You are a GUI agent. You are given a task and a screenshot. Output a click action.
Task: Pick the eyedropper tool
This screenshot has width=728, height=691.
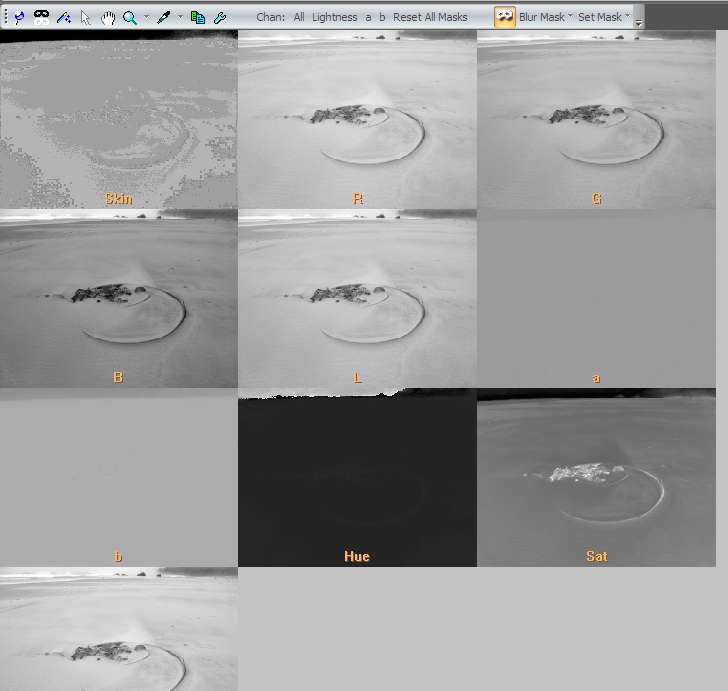pos(164,18)
